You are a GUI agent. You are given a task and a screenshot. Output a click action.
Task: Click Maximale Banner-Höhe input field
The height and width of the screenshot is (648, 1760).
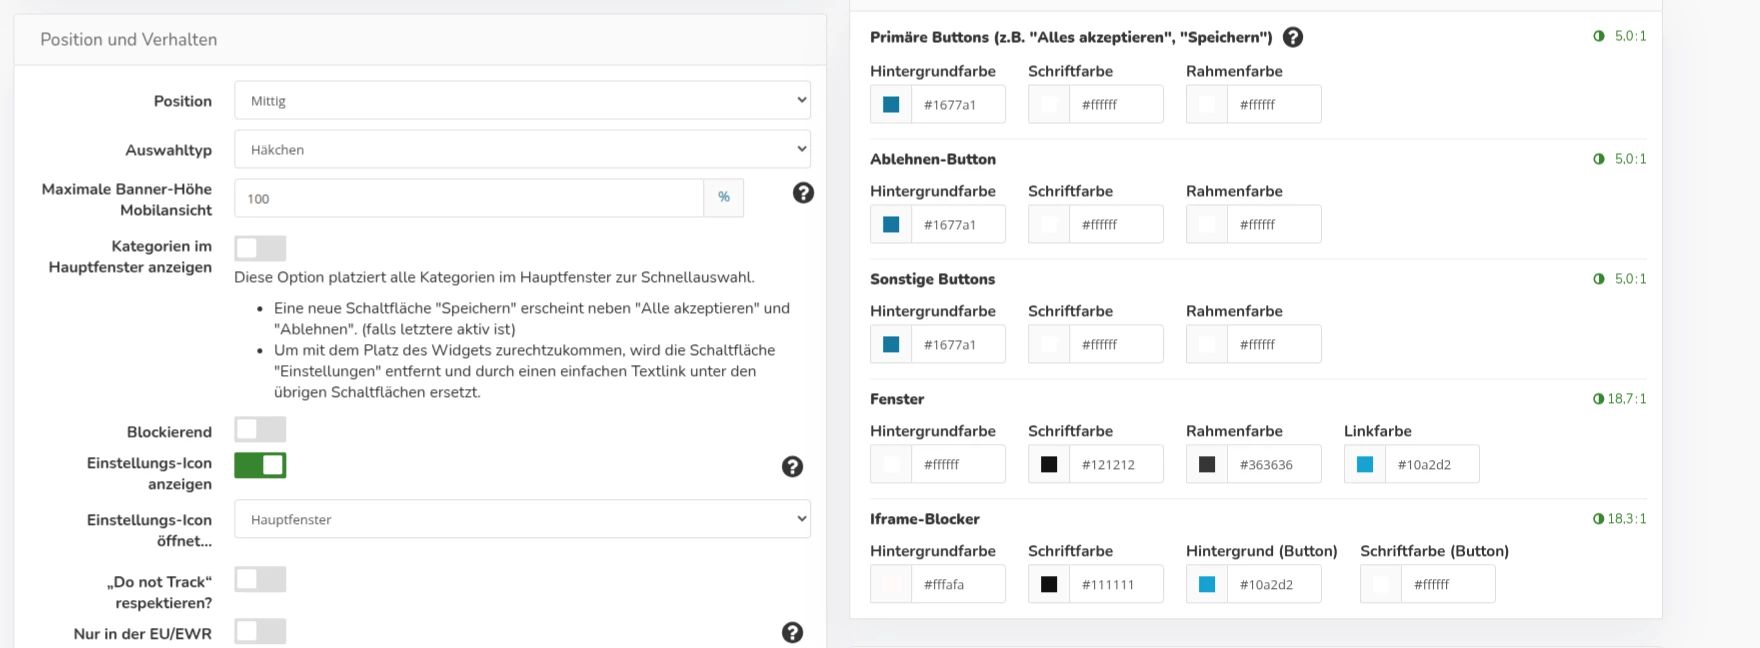(469, 199)
